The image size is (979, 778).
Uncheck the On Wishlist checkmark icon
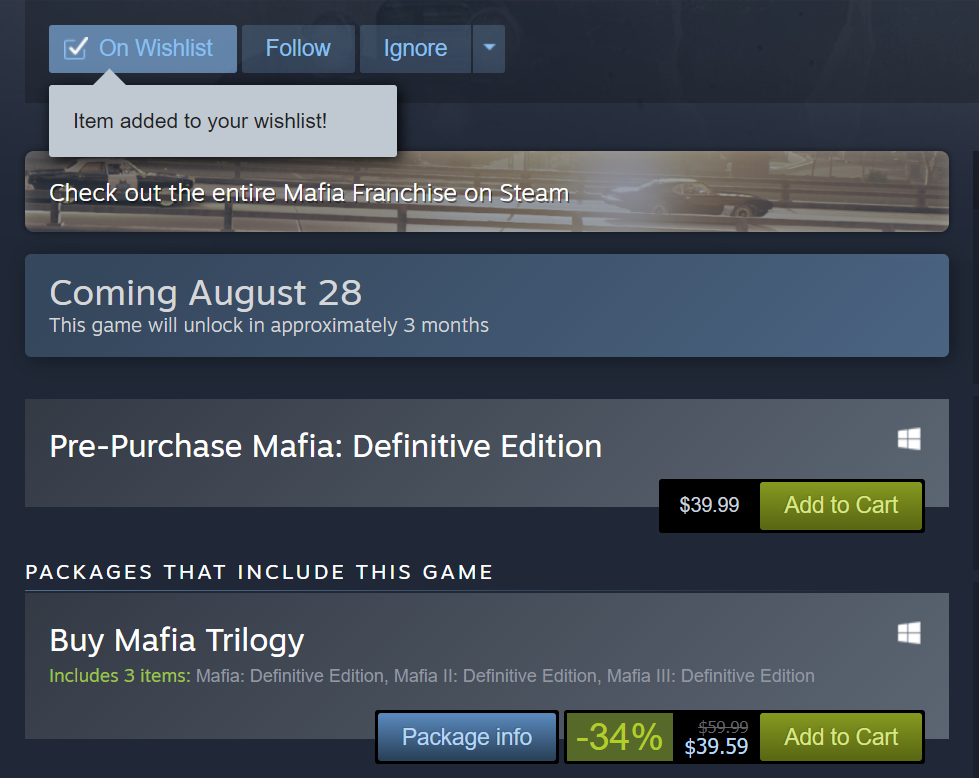(75, 49)
